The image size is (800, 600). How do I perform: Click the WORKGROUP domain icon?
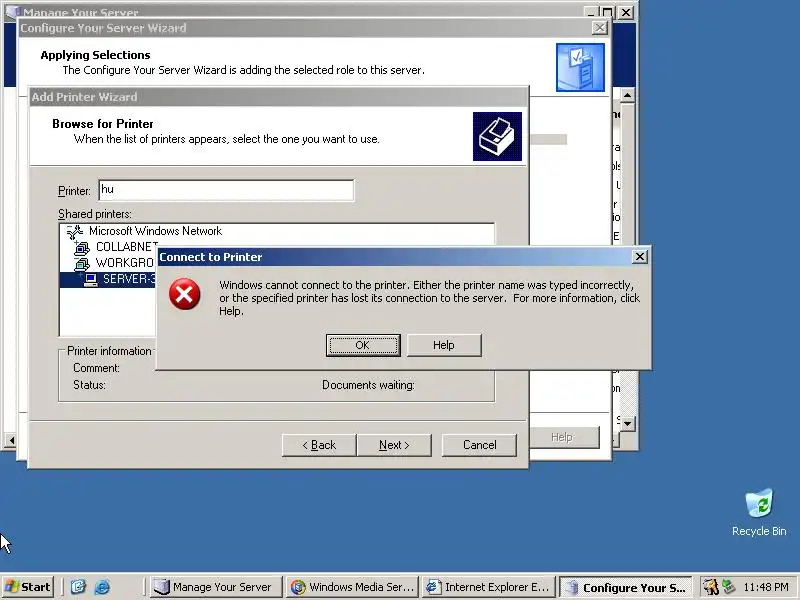click(x=82, y=264)
